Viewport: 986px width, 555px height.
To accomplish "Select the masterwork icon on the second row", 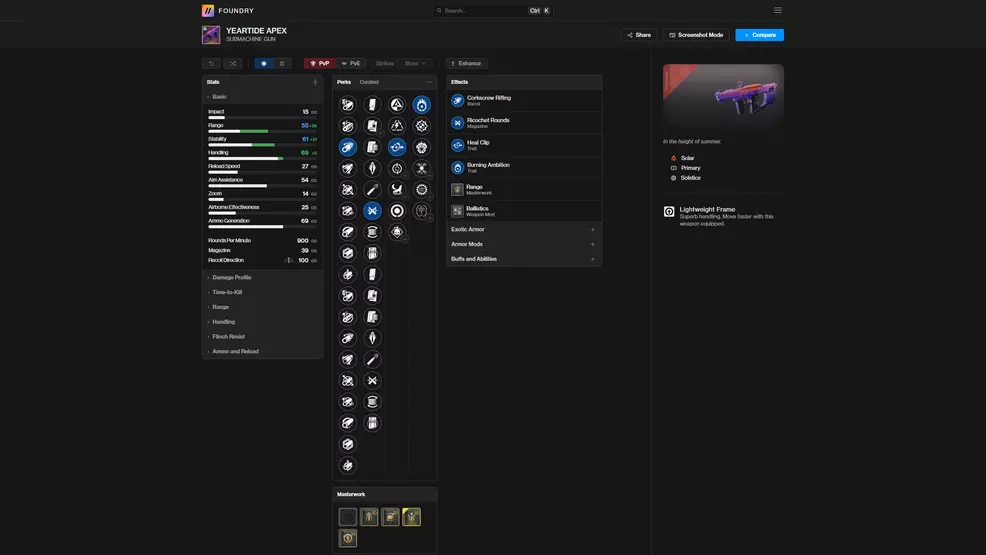I will [x=348, y=538].
